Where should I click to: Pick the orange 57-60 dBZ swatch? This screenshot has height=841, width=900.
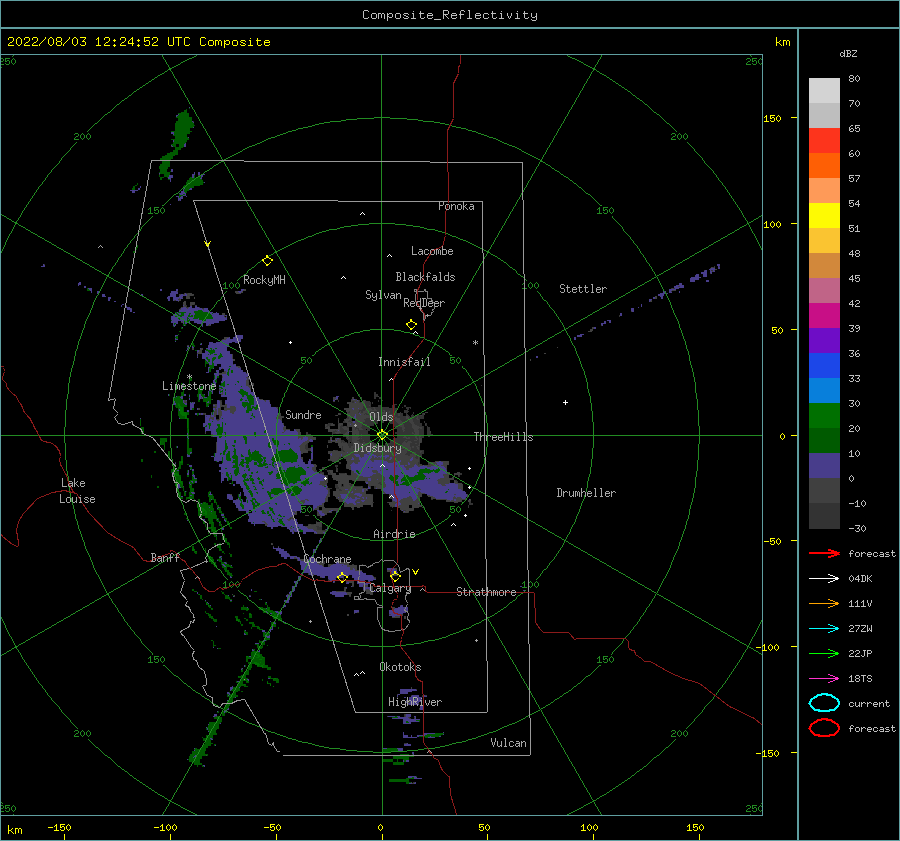[824, 166]
